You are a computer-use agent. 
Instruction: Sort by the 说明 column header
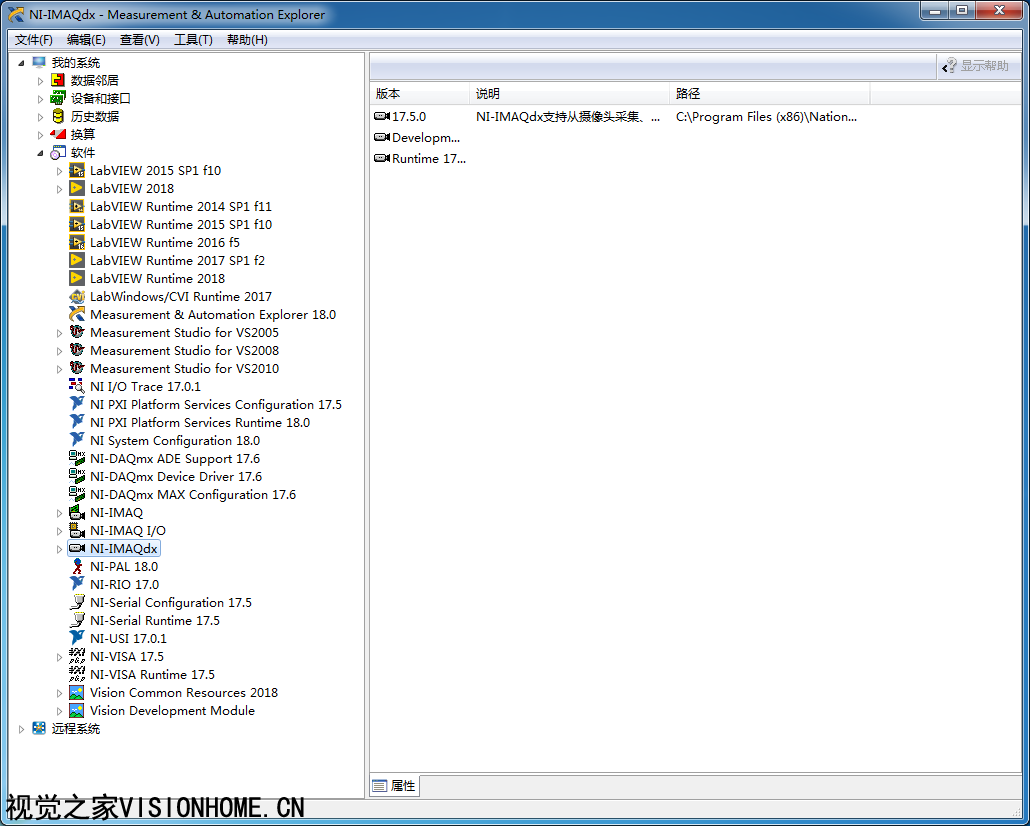570,94
